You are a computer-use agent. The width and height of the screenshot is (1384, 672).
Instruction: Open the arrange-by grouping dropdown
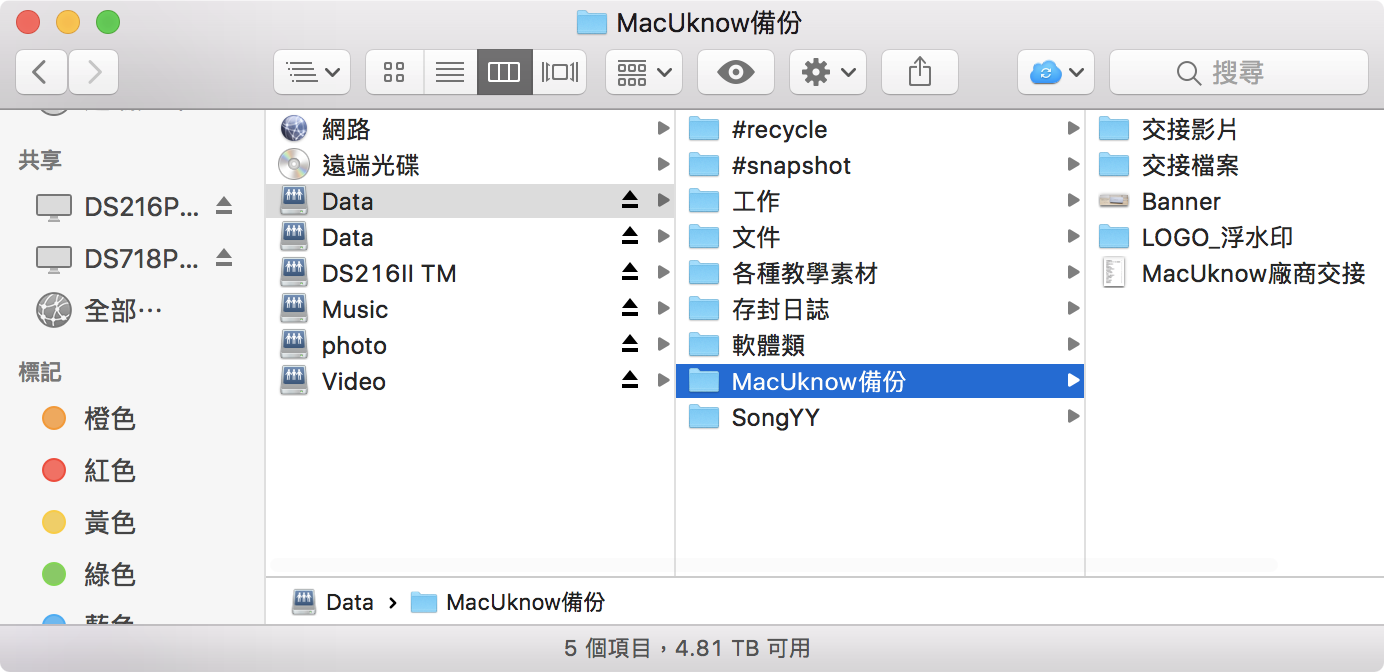click(644, 72)
